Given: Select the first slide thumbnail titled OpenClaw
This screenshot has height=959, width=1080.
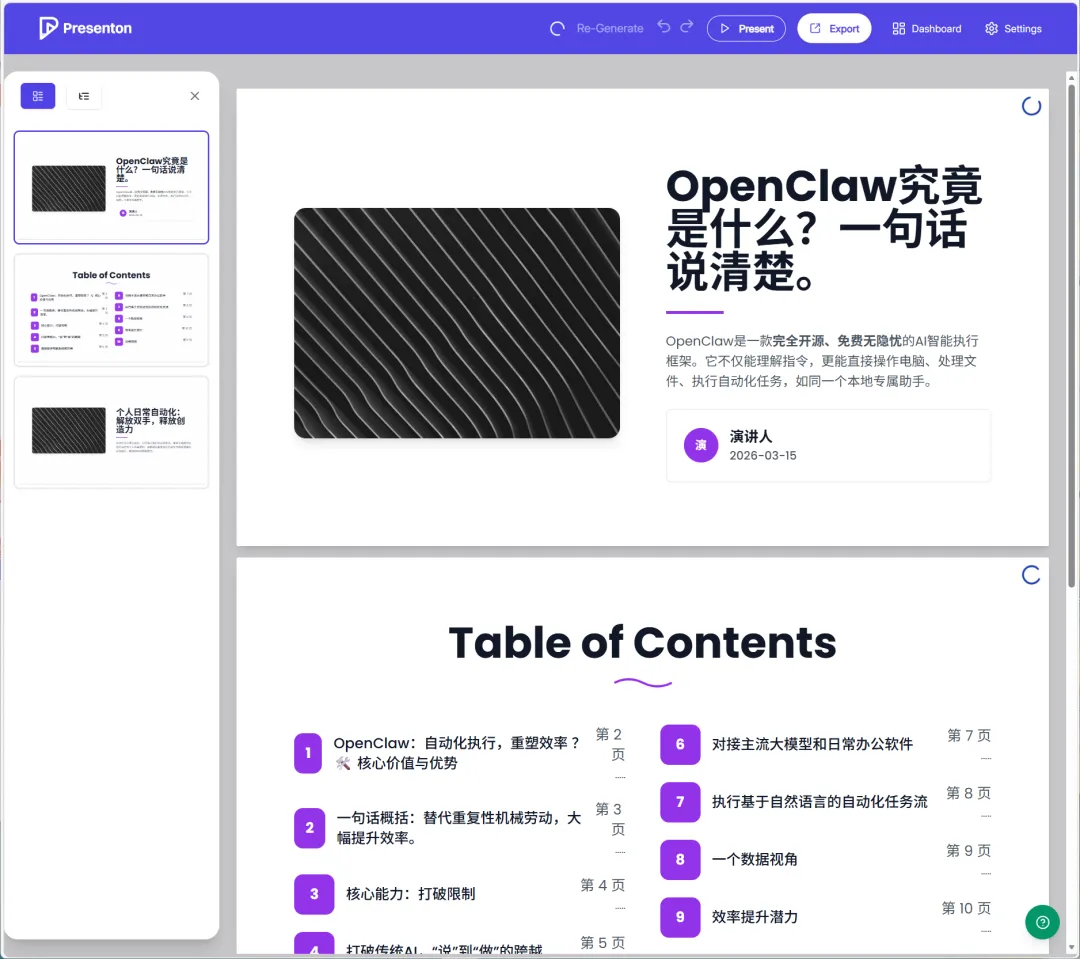Looking at the screenshot, I should [112, 187].
